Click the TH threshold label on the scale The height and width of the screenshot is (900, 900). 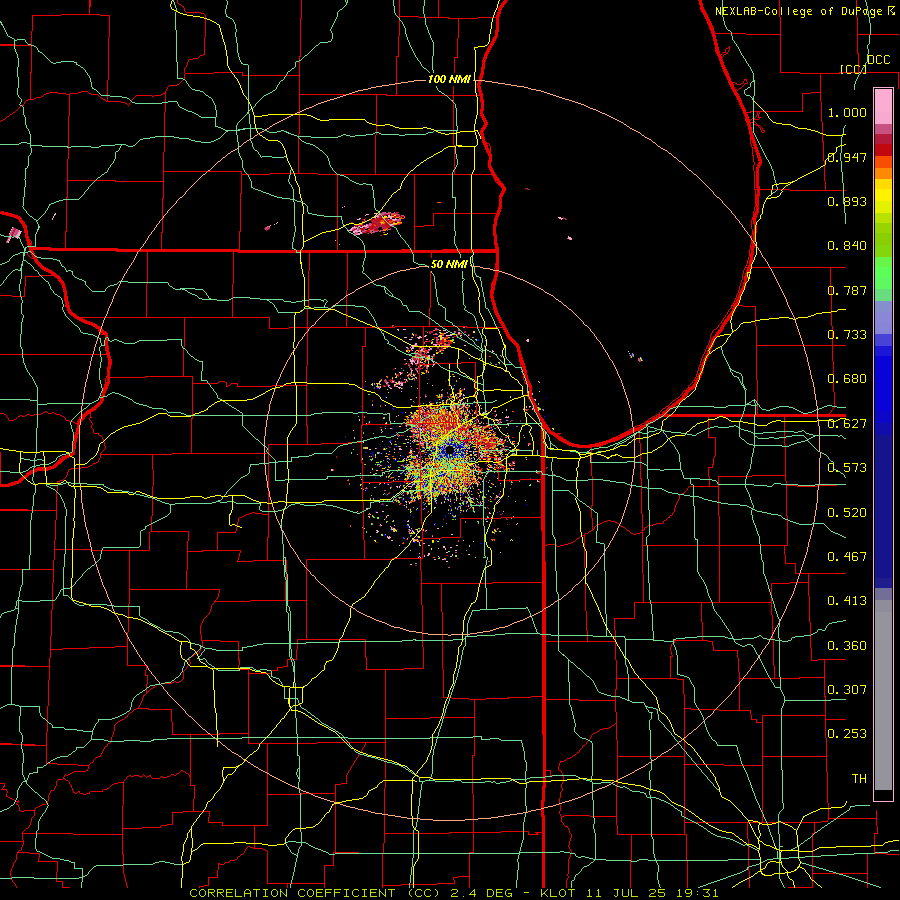859,779
